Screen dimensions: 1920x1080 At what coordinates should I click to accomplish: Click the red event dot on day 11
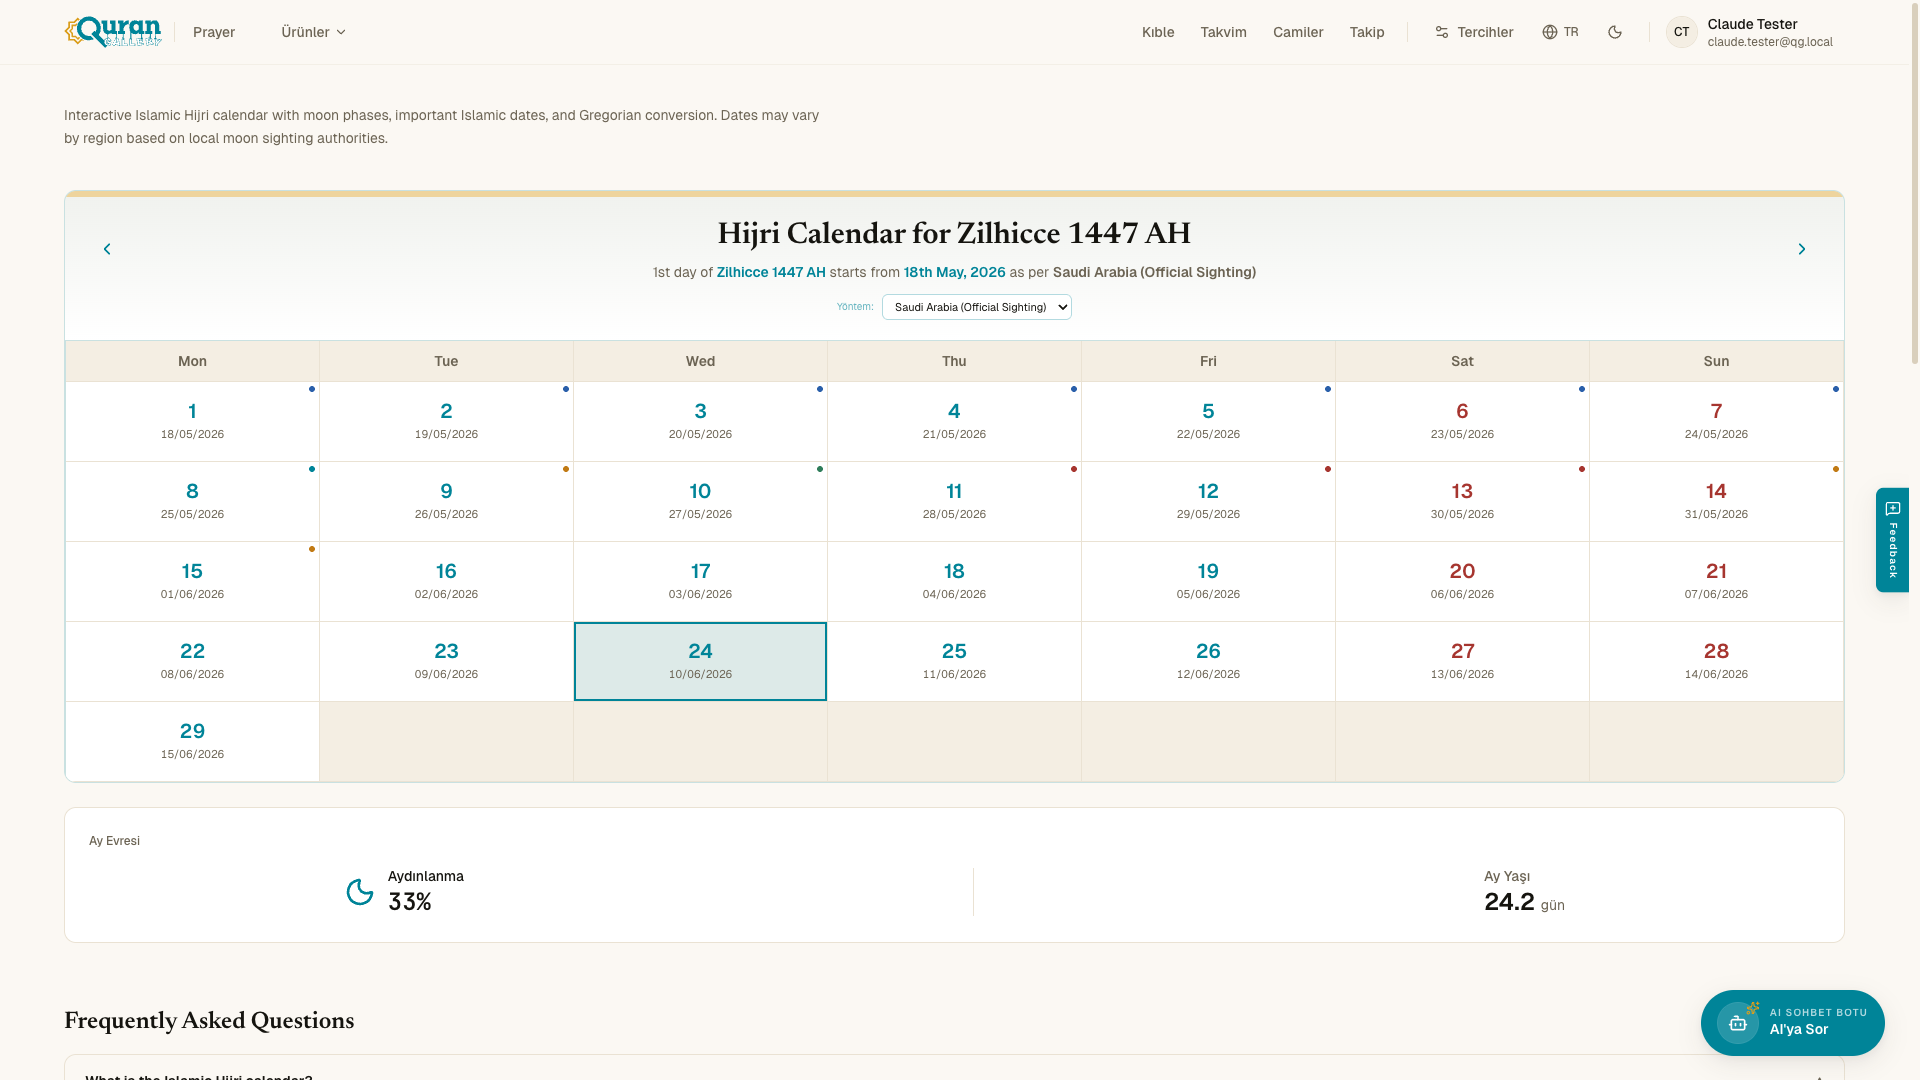[1074, 469]
